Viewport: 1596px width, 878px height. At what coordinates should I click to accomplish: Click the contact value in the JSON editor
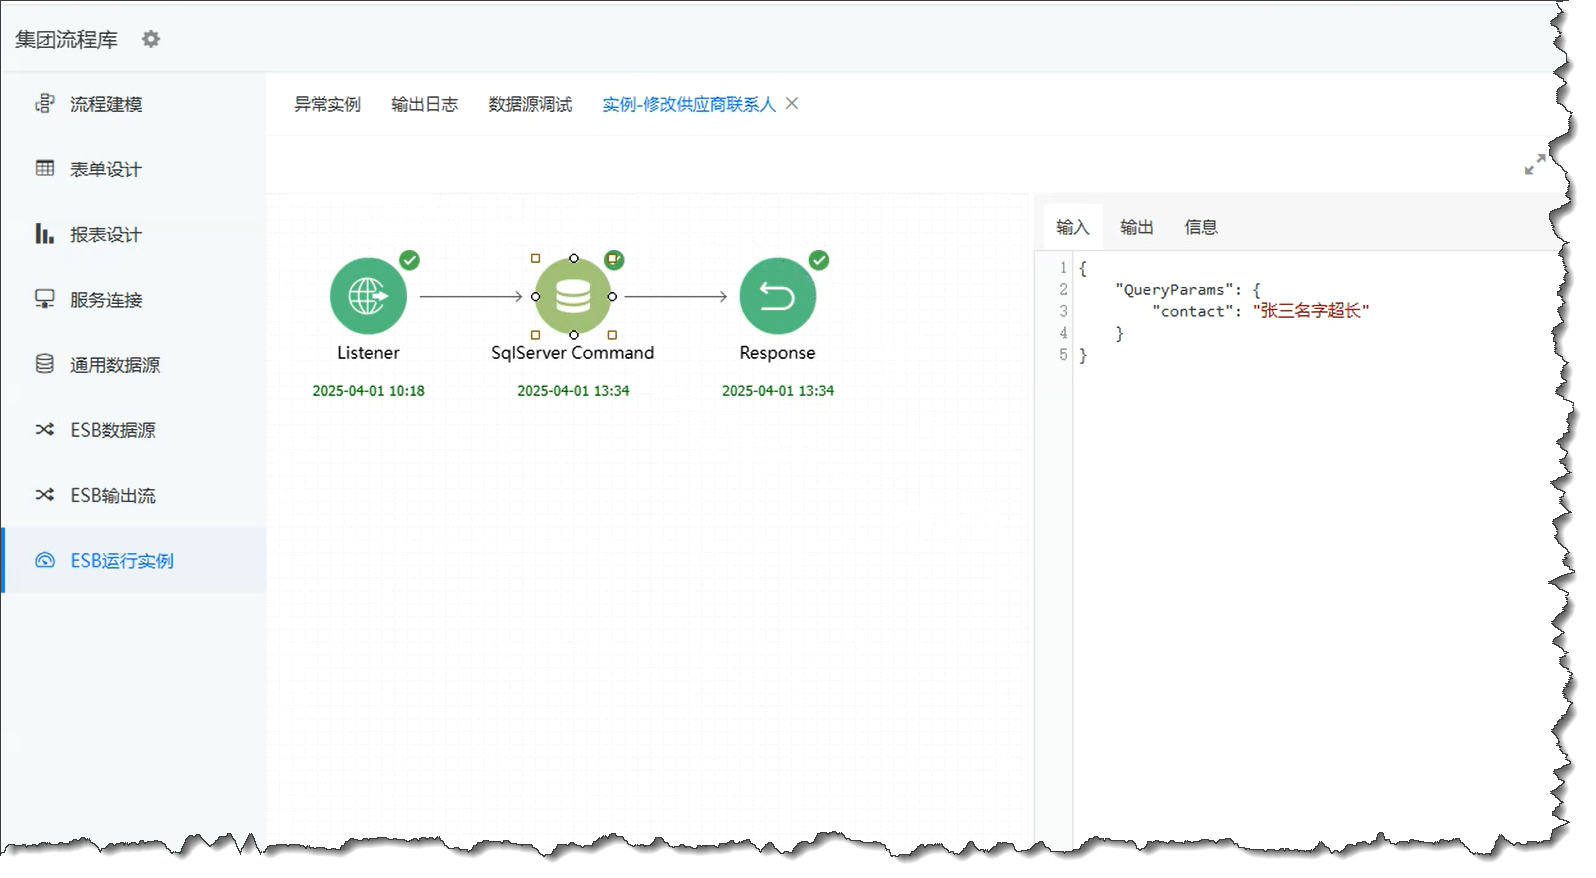tap(1310, 311)
